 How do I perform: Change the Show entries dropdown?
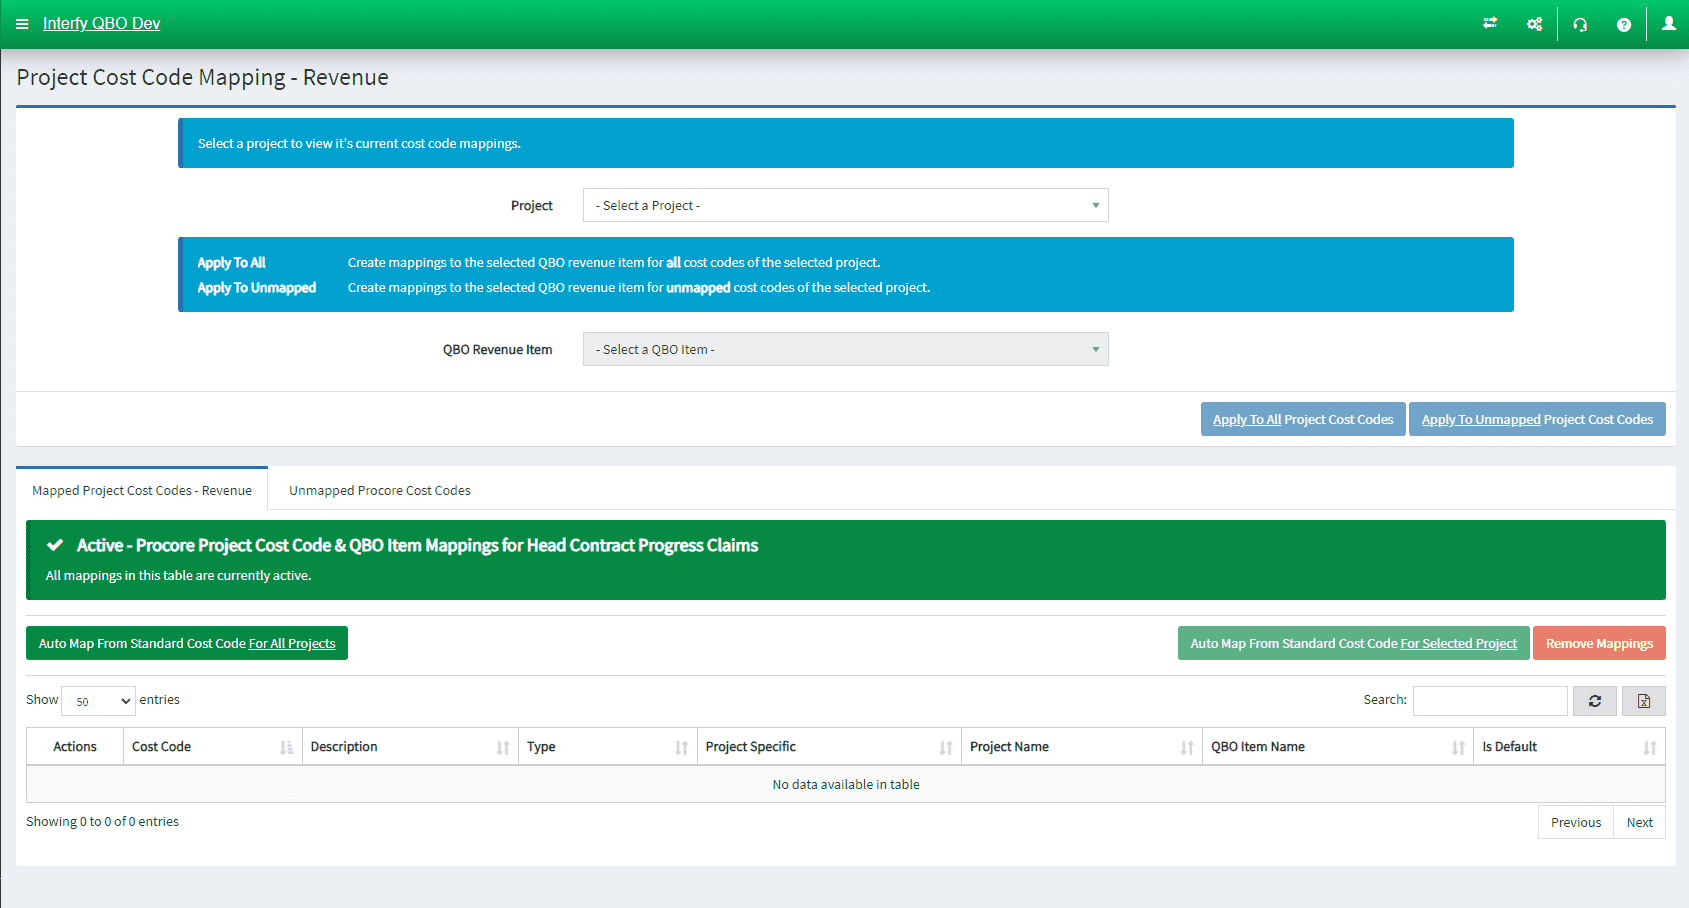tap(97, 700)
